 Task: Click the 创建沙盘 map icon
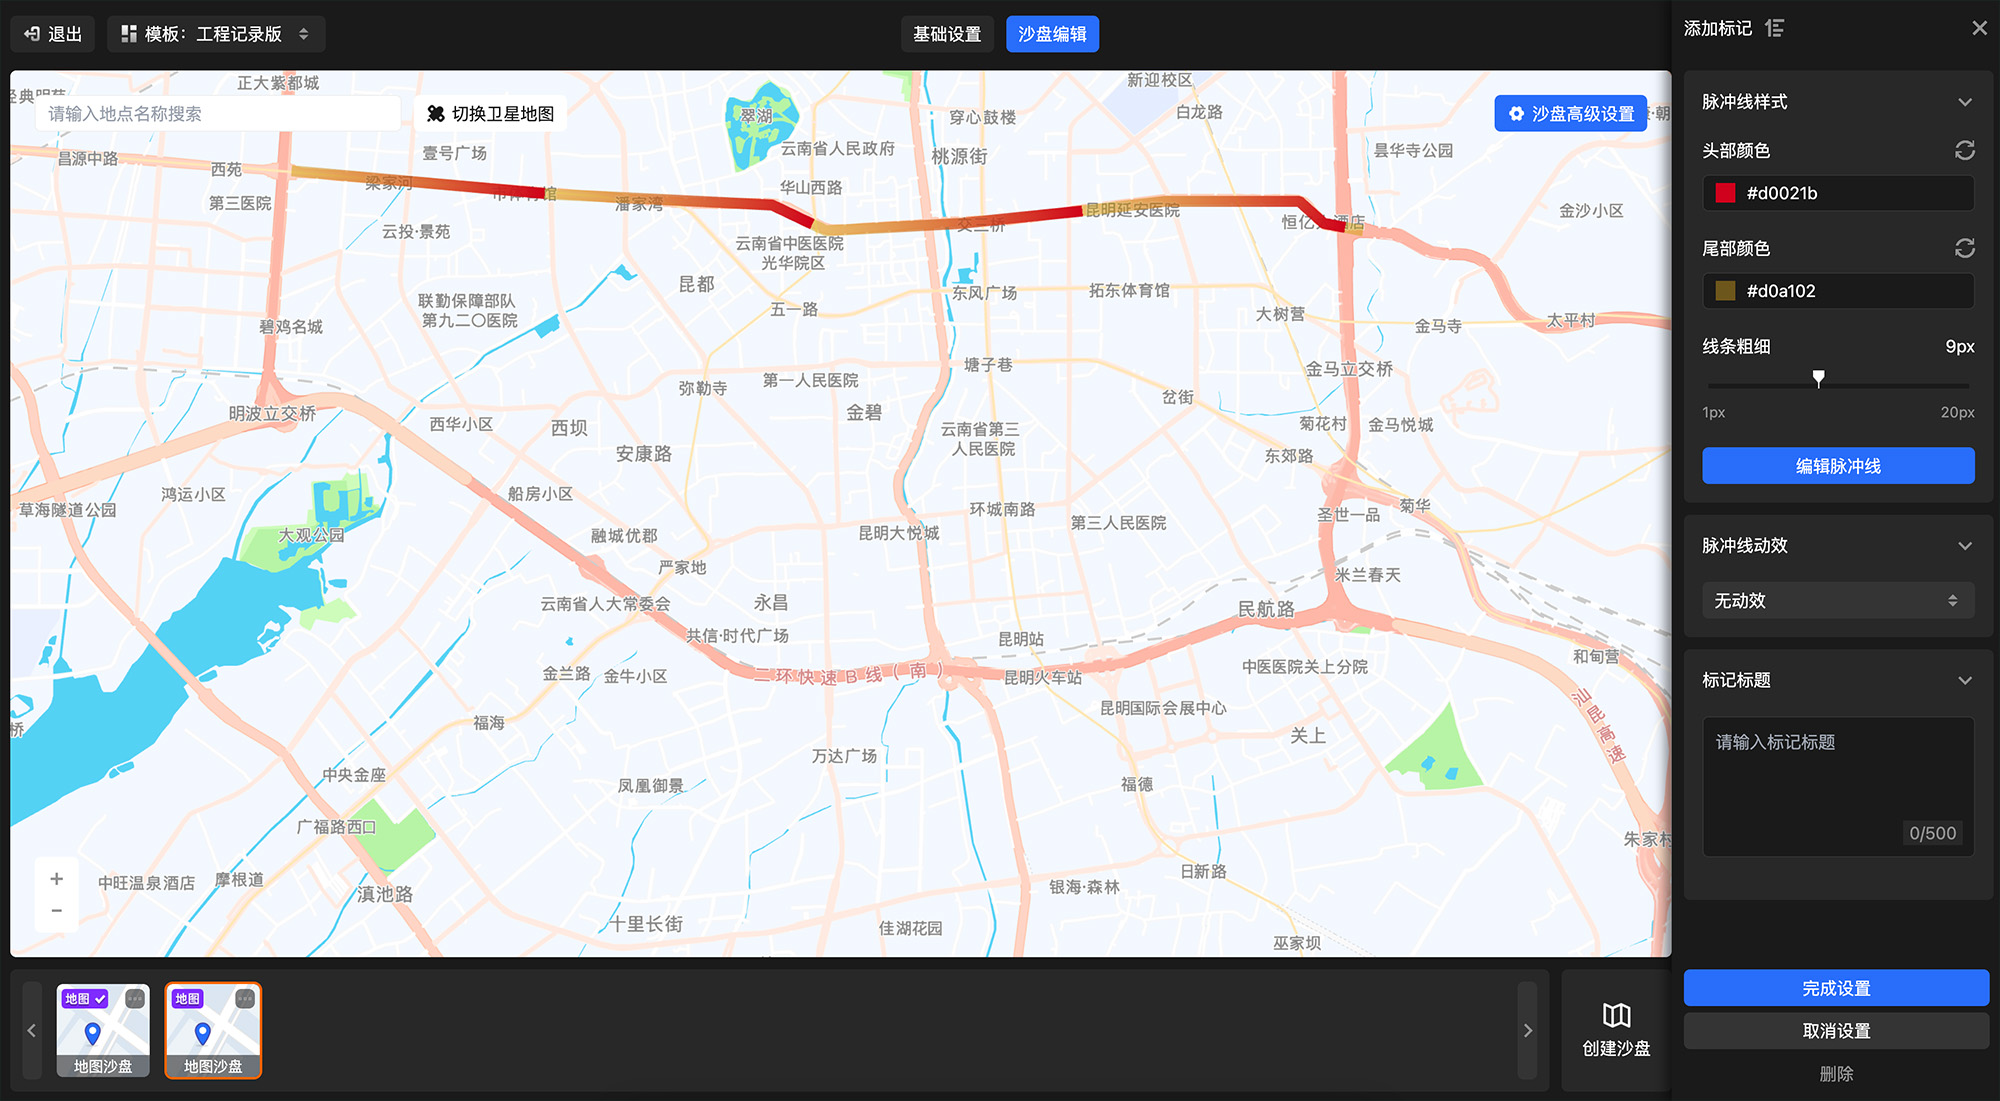point(1616,1016)
